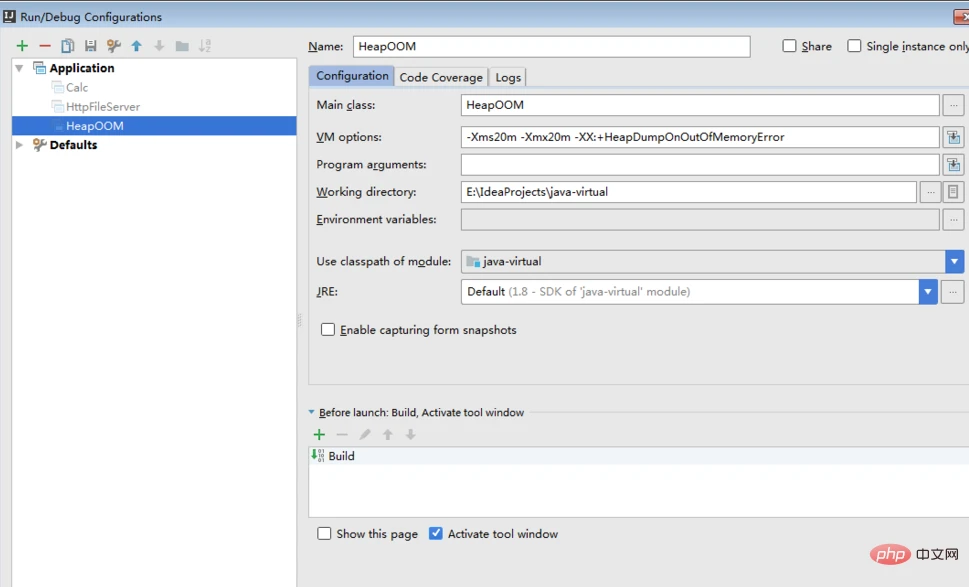969x587 pixels.
Task: Add a new run configuration
Action: [22, 46]
